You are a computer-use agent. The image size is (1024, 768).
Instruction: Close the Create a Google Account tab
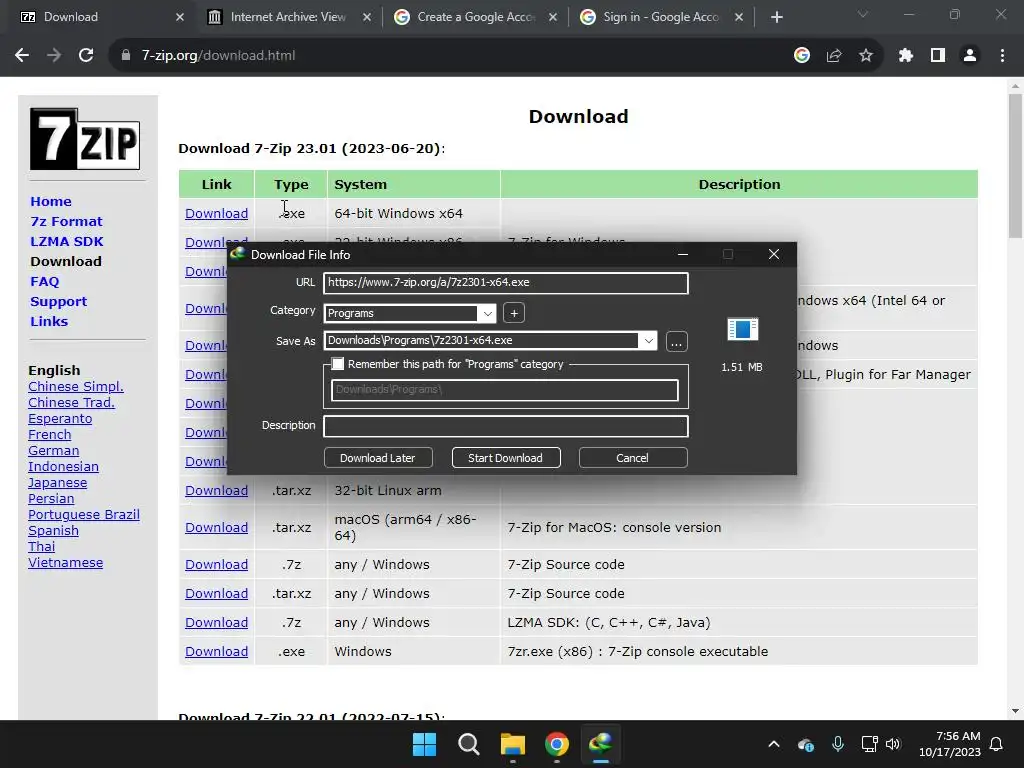(553, 17)
